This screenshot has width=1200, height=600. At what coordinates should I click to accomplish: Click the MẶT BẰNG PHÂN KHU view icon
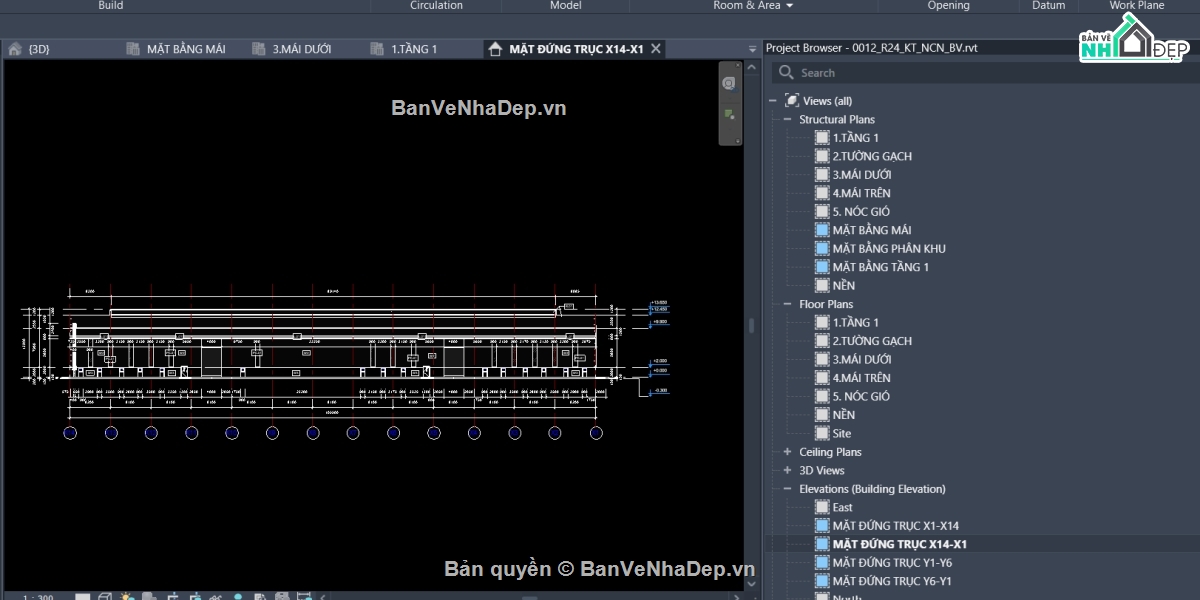[x=822, y=249]
